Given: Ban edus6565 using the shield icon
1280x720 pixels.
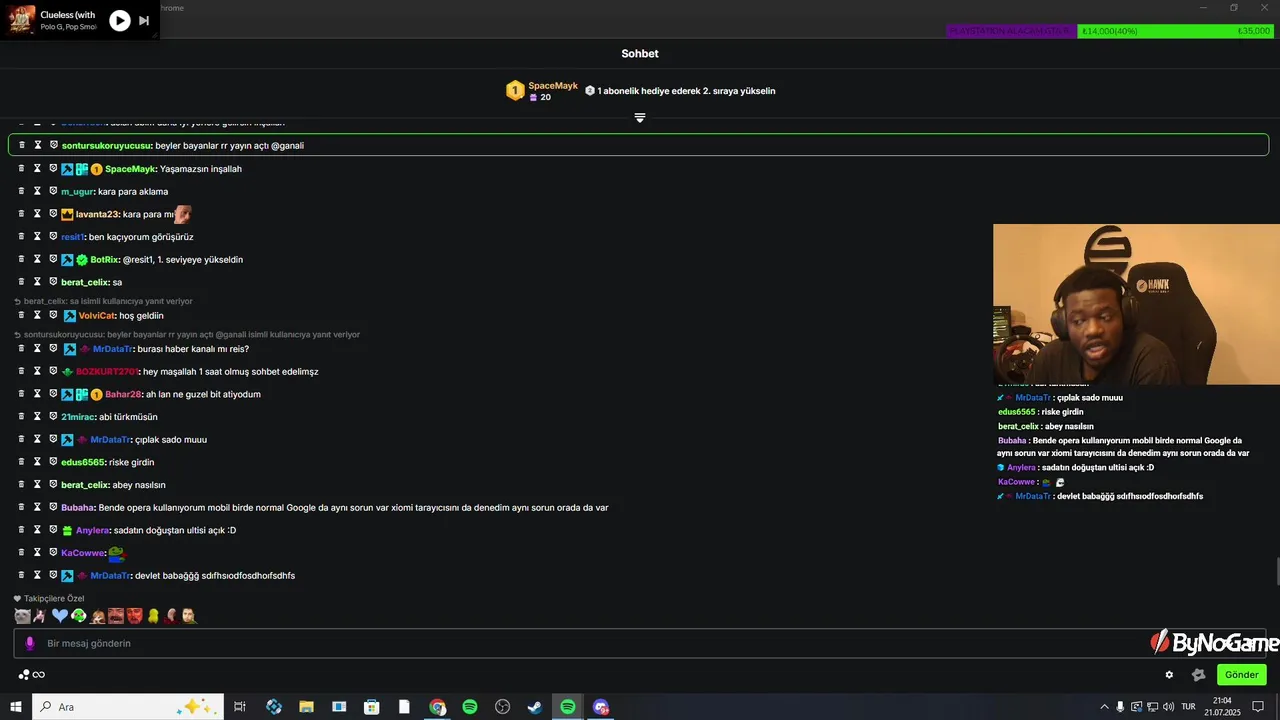Looking at the screenshot, I should [x=54, y=462].
